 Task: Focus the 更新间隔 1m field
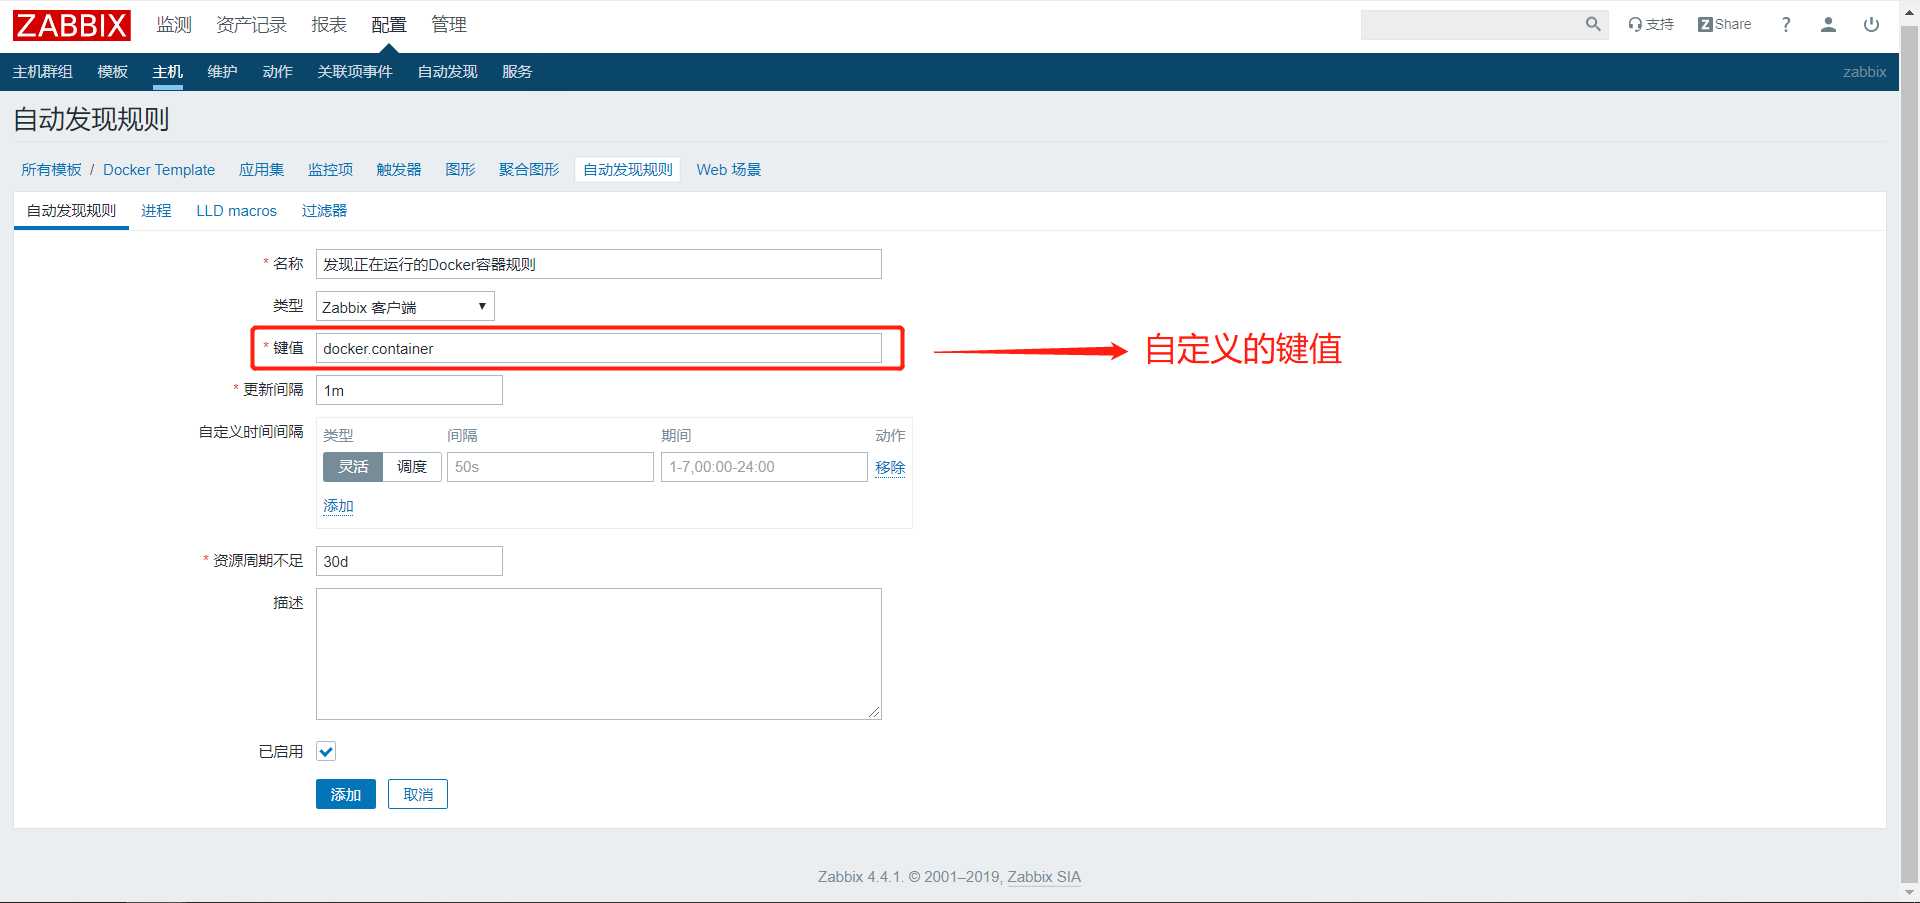click(x=409, y=390)
